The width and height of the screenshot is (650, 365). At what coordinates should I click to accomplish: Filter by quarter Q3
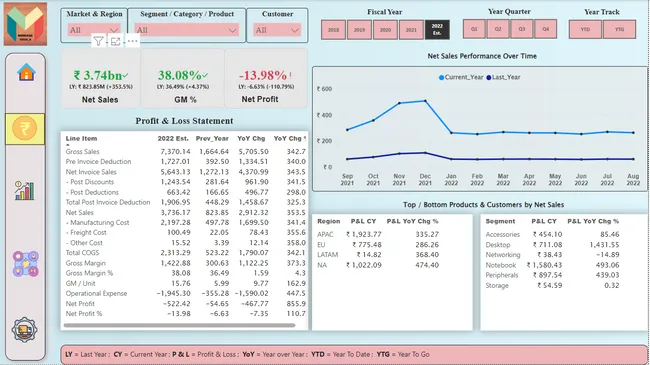click(522, 29)
